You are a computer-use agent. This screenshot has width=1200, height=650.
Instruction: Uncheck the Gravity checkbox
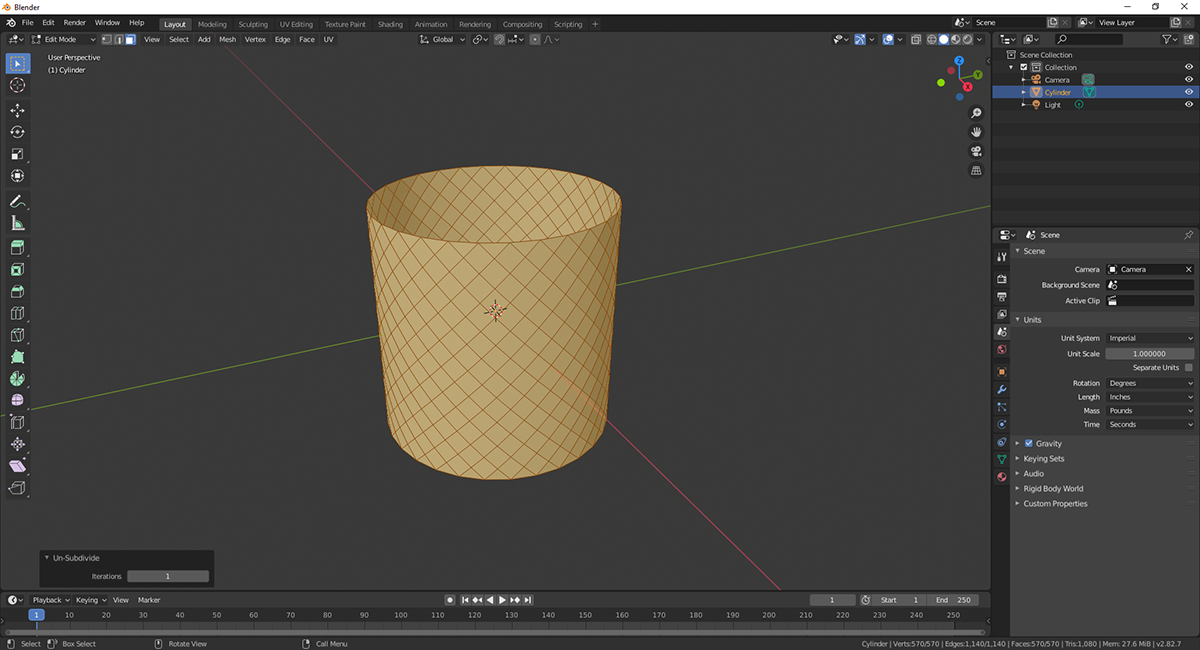pos(1028,443)
